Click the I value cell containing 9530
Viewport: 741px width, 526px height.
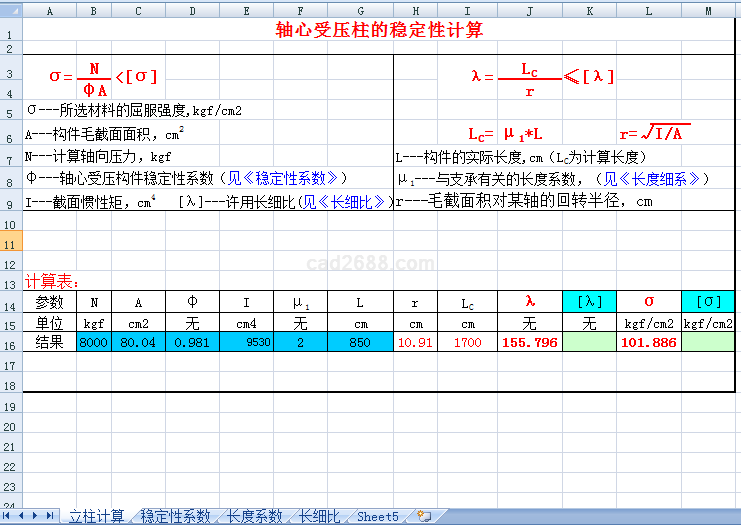click(247, 342)
